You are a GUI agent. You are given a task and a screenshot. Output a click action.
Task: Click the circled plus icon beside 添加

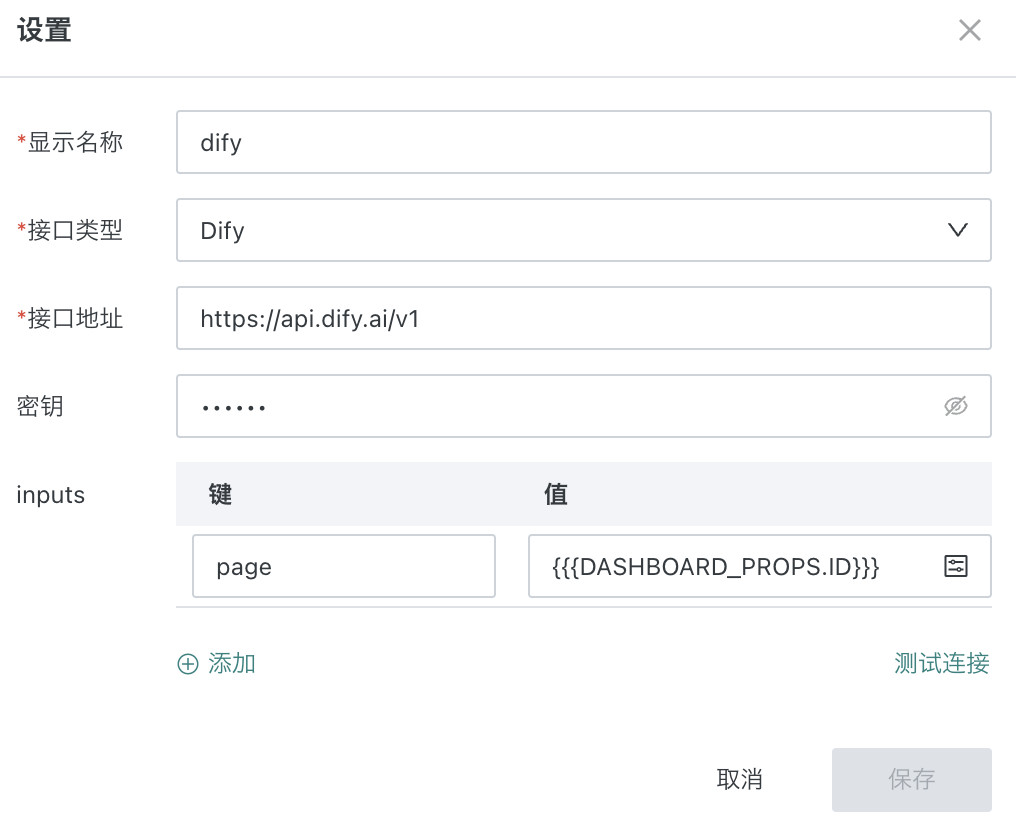pos(188,664)
